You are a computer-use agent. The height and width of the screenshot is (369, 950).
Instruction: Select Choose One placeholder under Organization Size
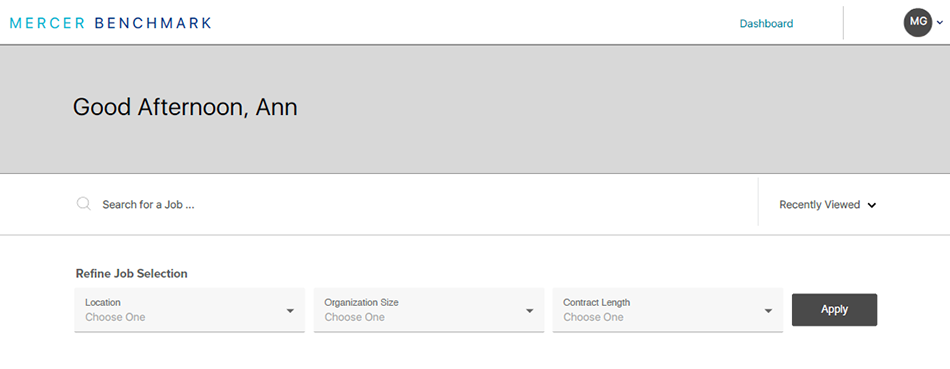pyautogui.click(x=354, y=317)
